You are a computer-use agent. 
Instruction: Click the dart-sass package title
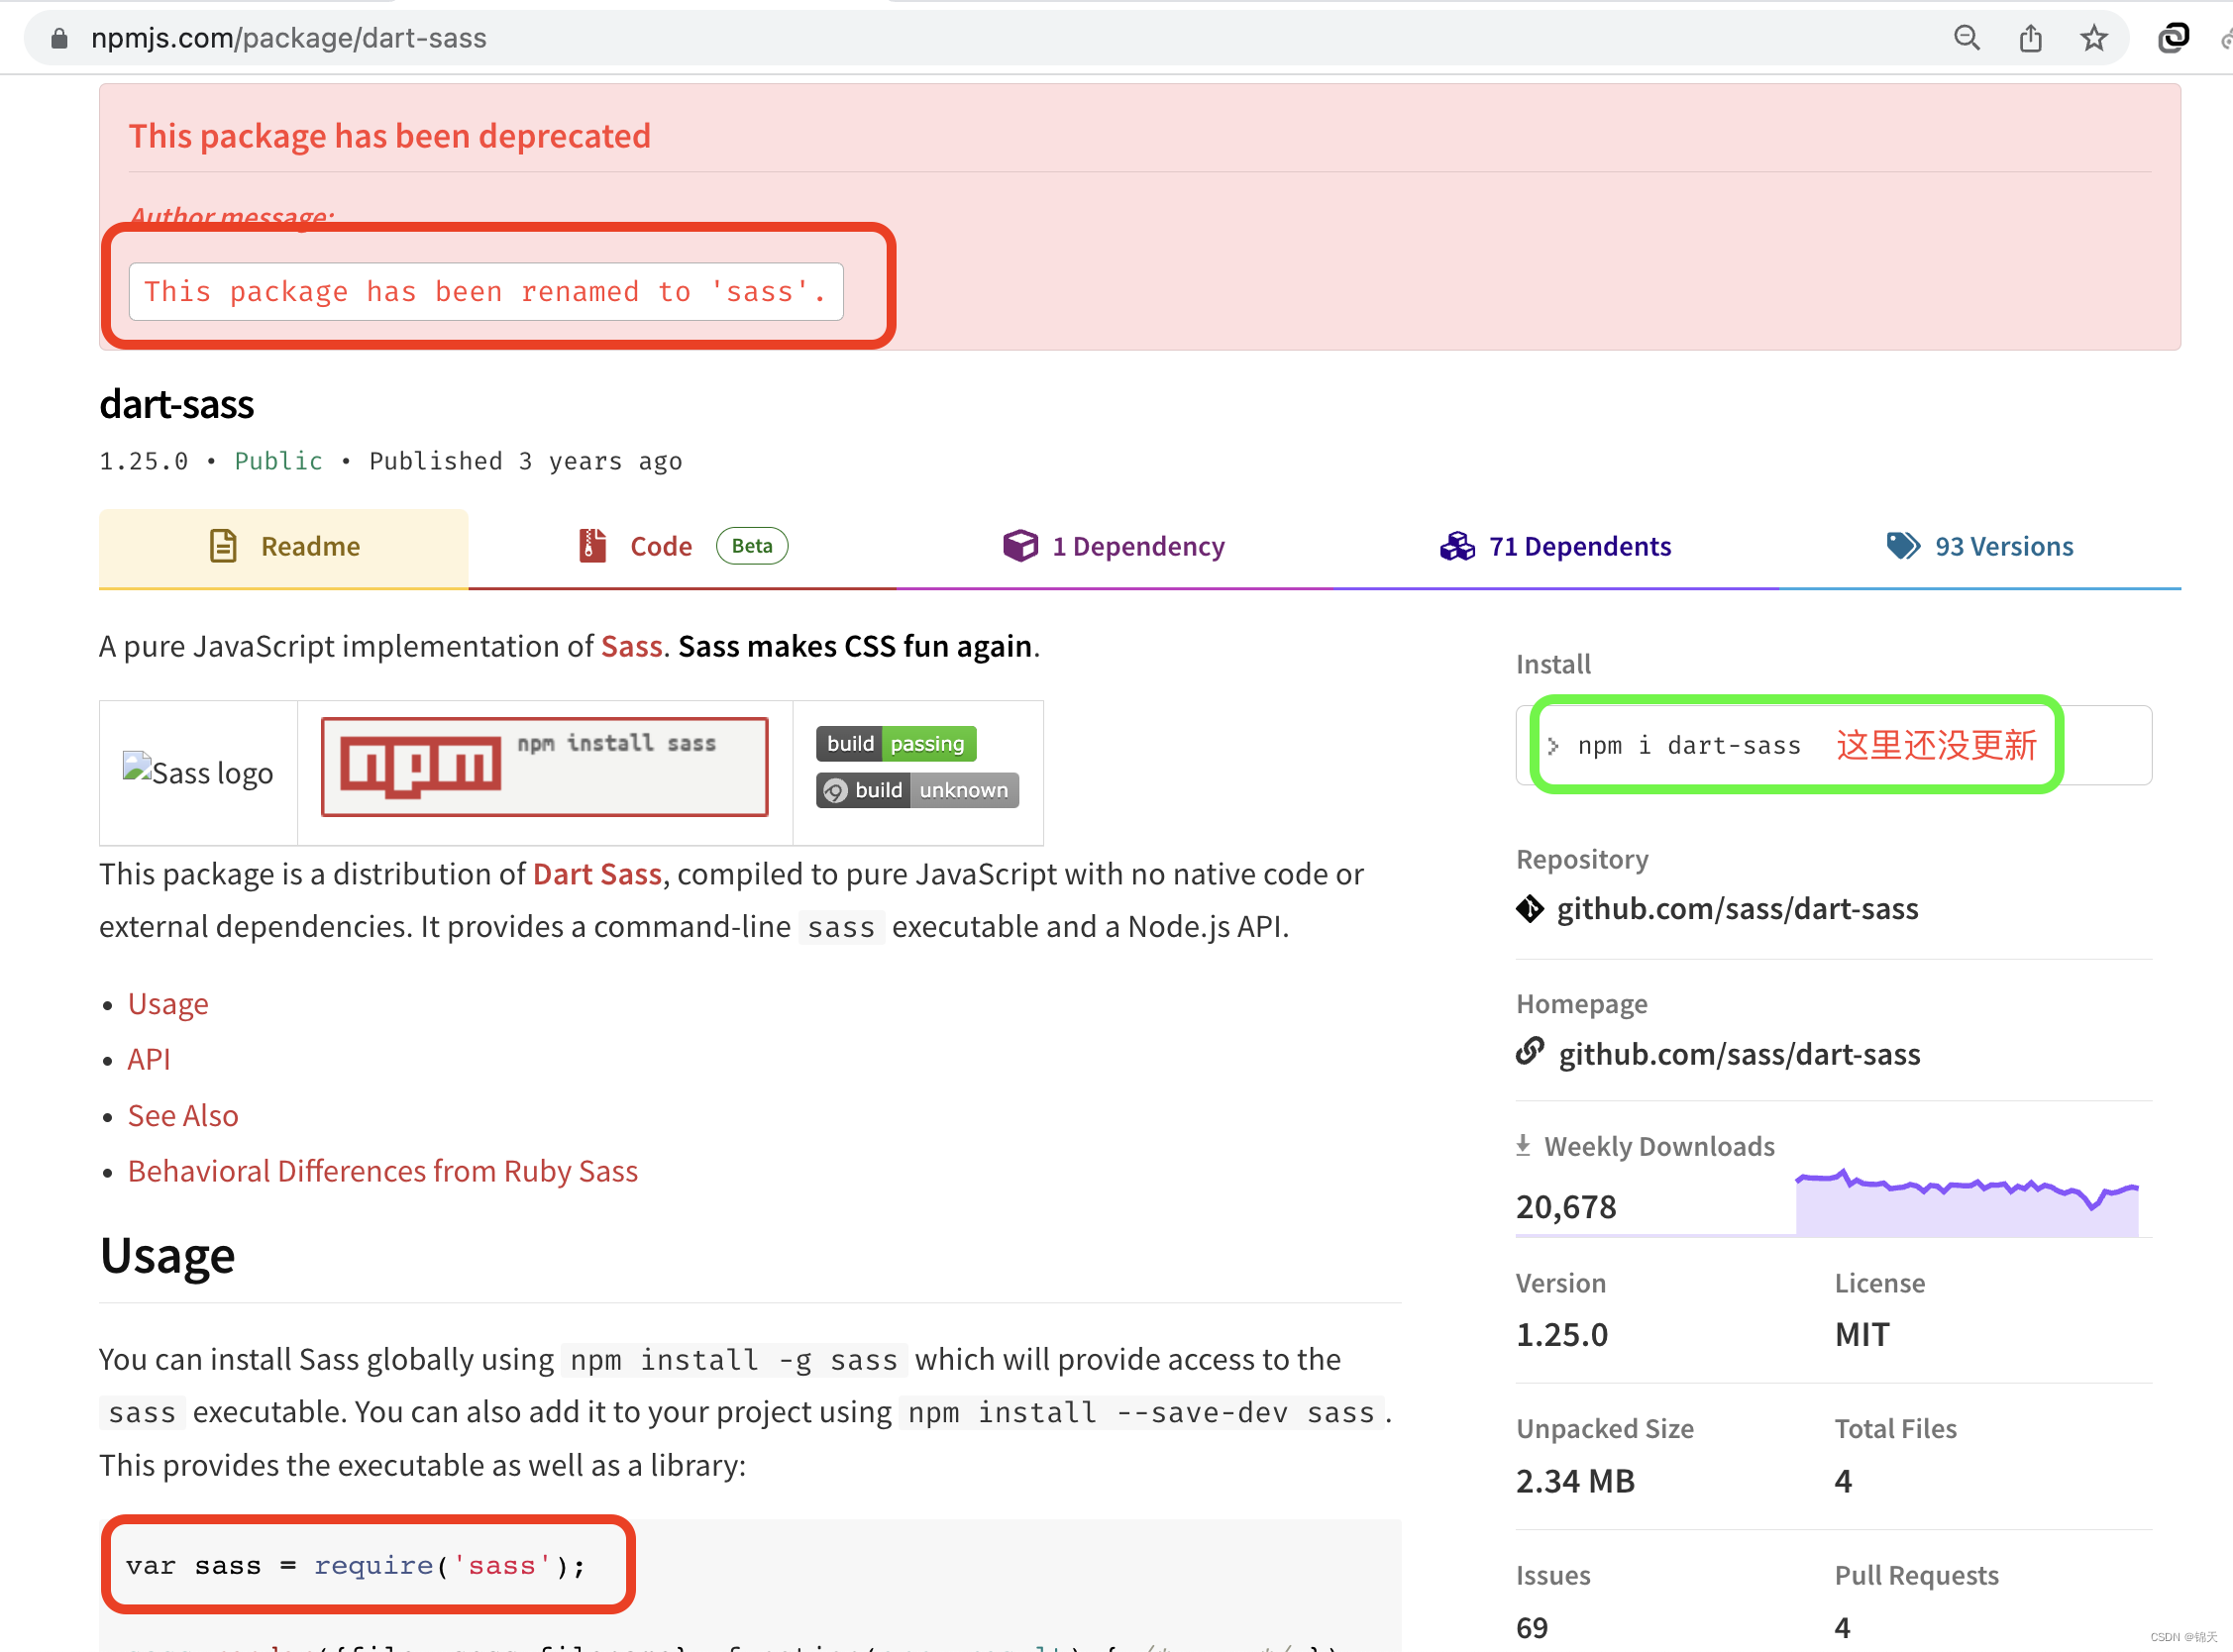(x=176, y=404)
